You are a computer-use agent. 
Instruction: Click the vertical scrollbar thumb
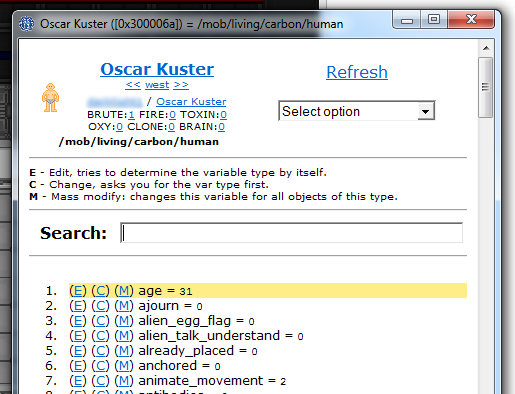tap(486, 87)
